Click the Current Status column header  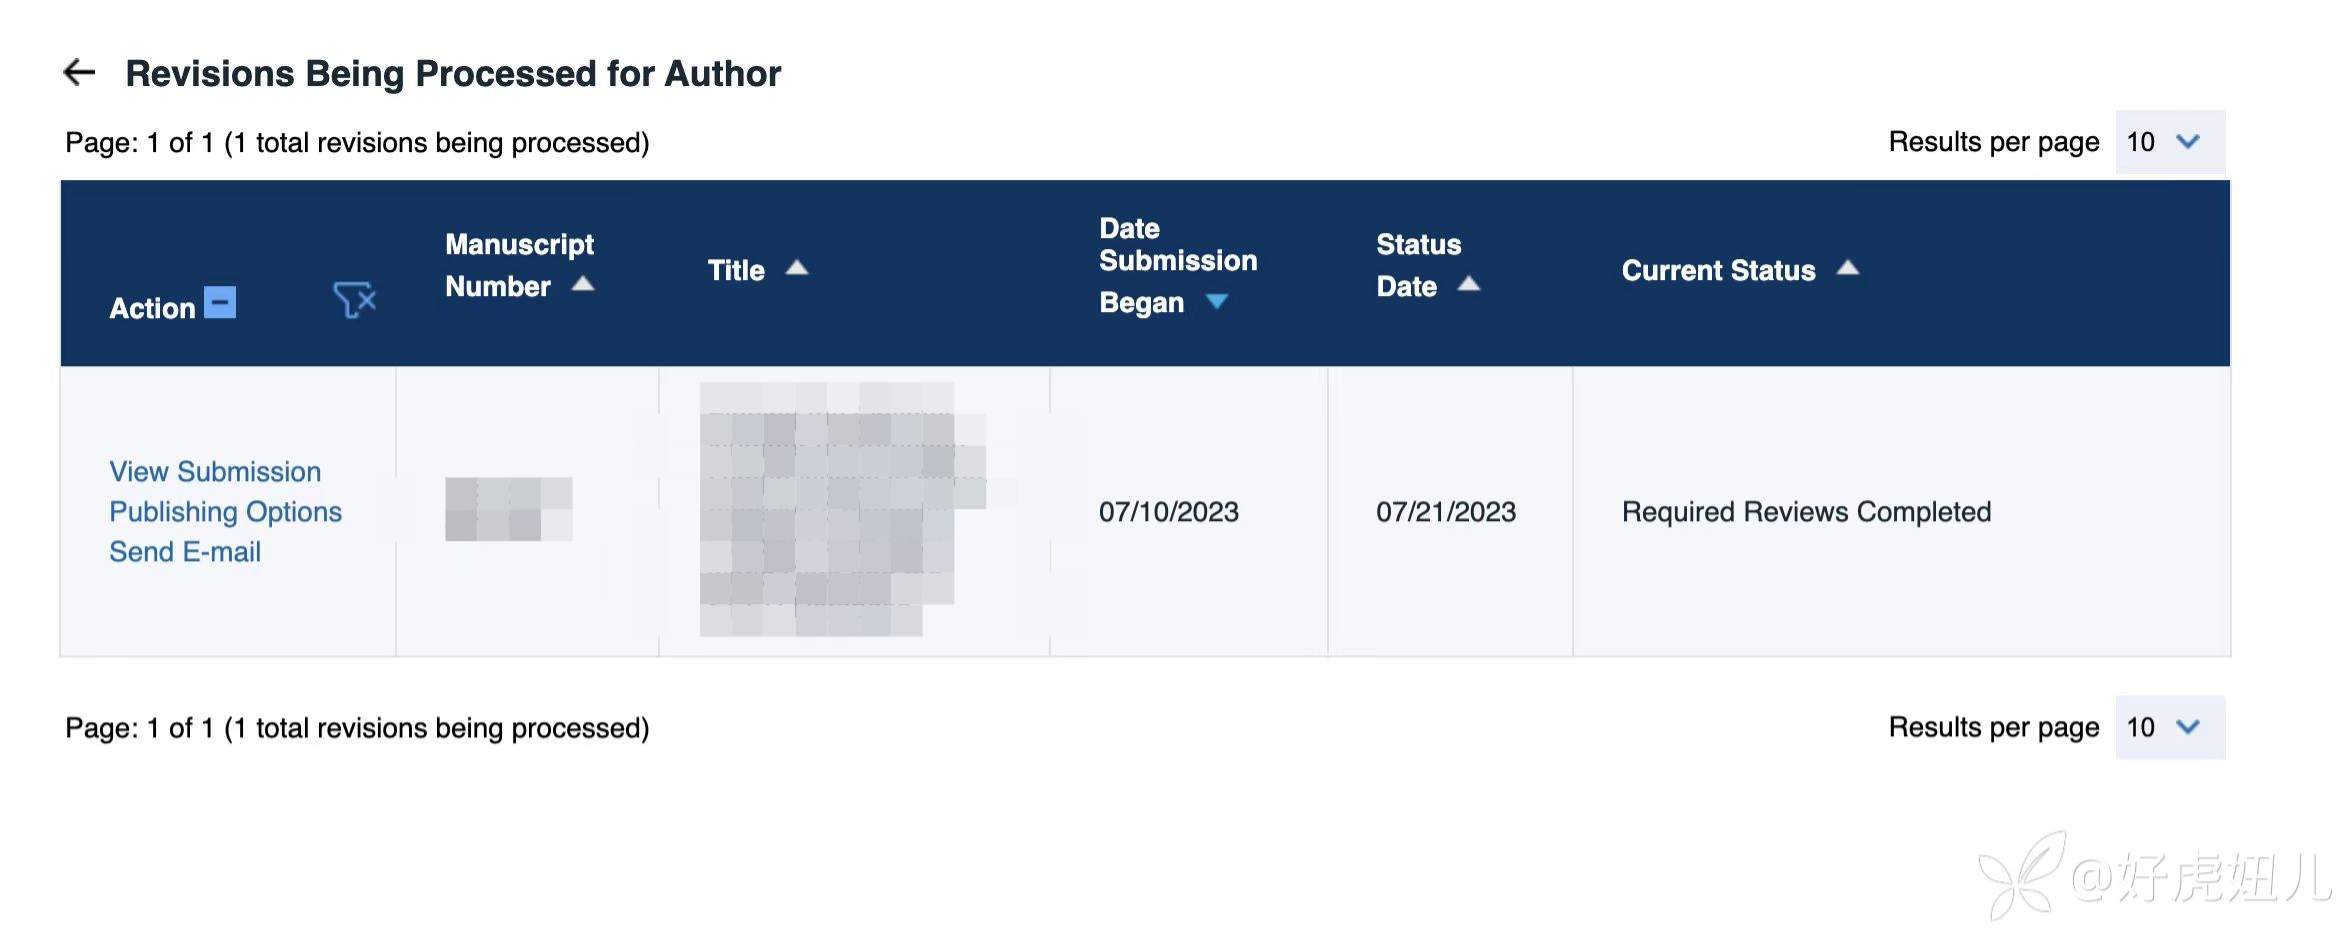tap(1718, 270)
